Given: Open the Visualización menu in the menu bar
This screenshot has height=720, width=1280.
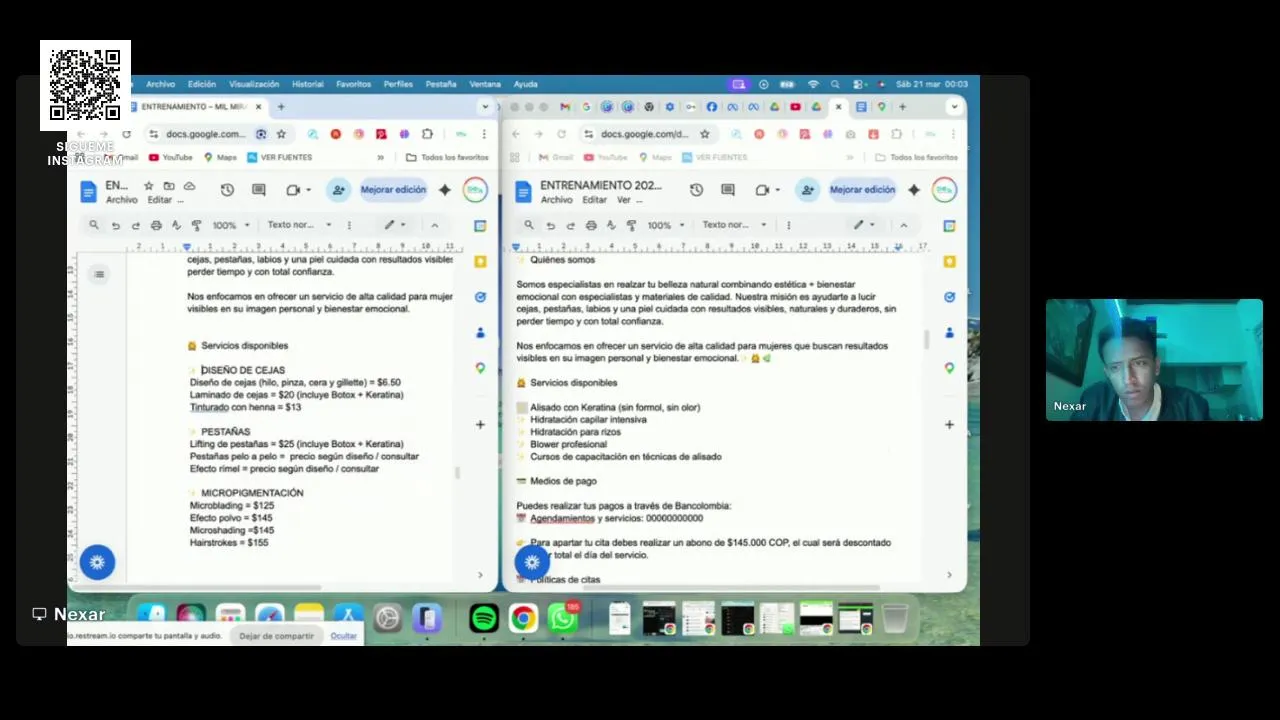Looking at the screenshot, I should pyautogui.click(x=254, y=84).
